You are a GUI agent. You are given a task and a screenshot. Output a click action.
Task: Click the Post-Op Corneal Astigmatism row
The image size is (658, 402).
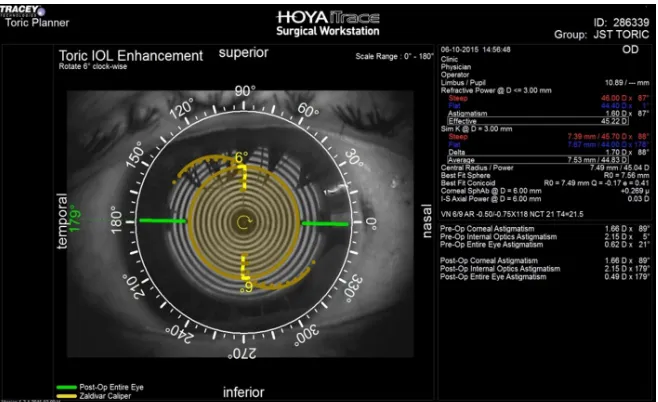pyautogui.click(x=545, y=261)
